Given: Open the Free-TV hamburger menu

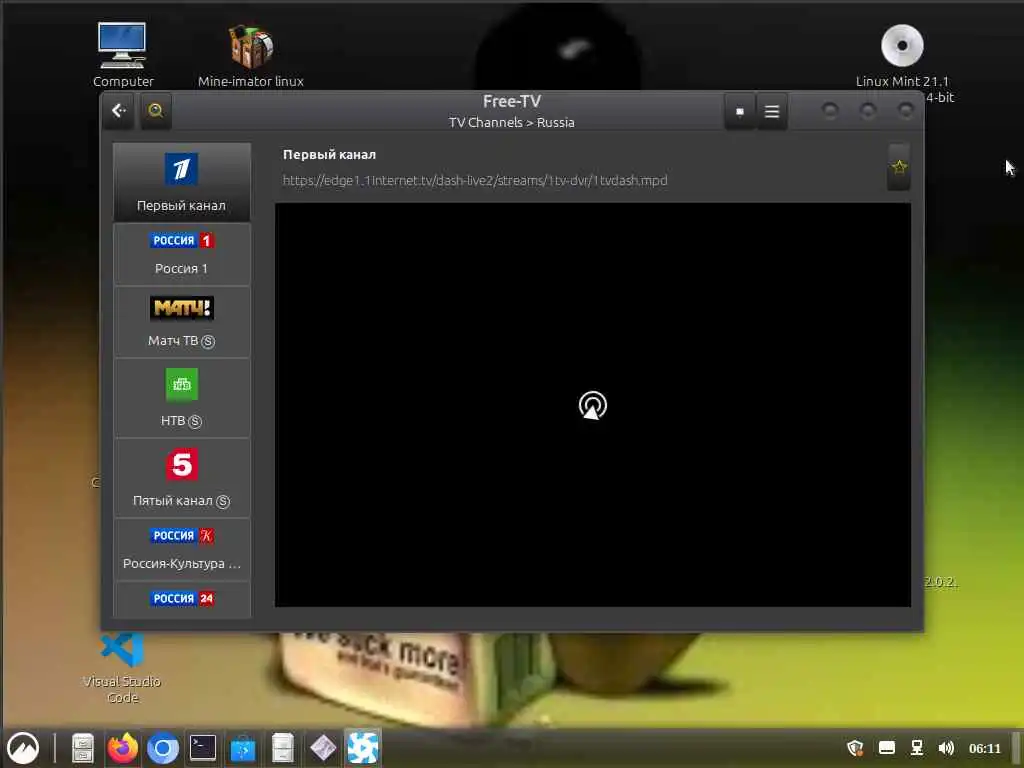Looking at the screenshot, I should pos(772,112).
